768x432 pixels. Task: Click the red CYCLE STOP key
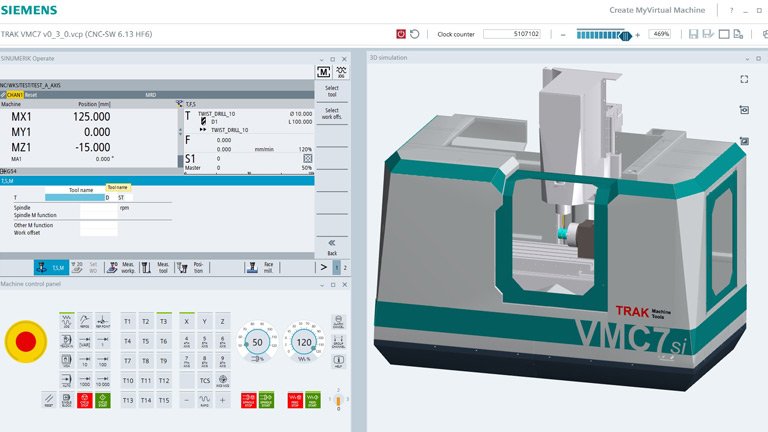[85, 400]
